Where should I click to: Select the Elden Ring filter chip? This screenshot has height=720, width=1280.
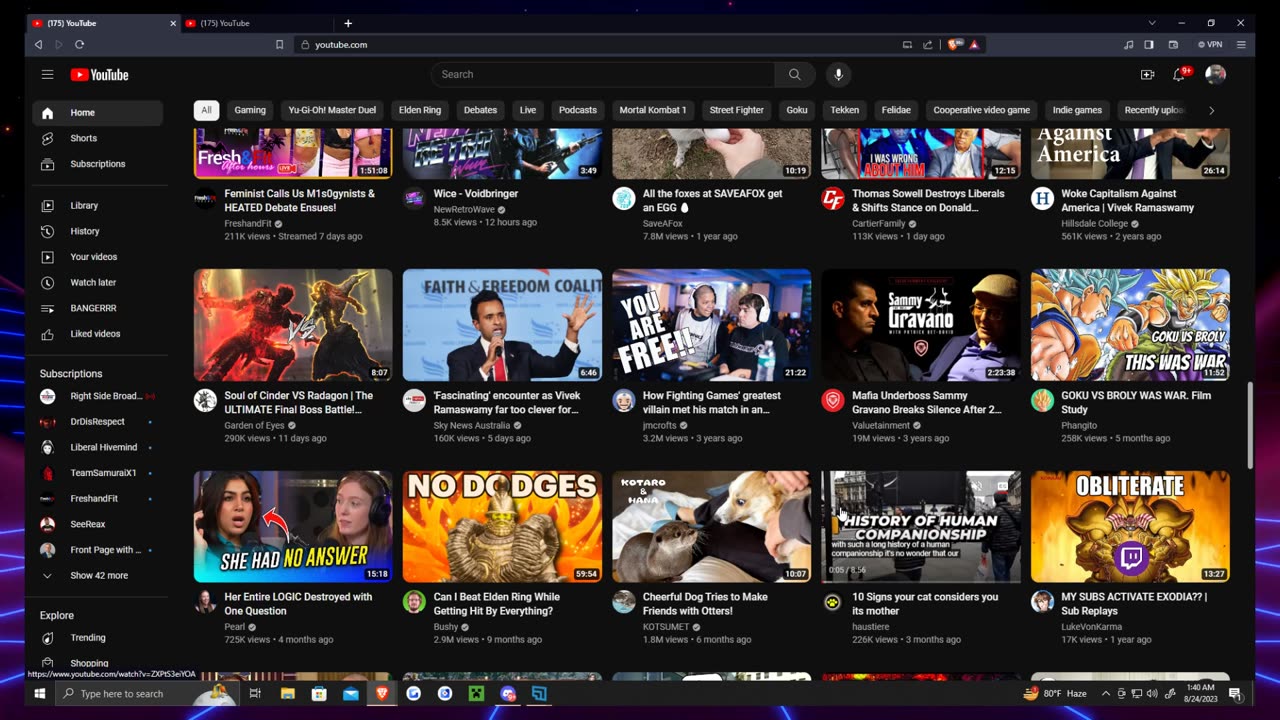(x=420, y=110)
